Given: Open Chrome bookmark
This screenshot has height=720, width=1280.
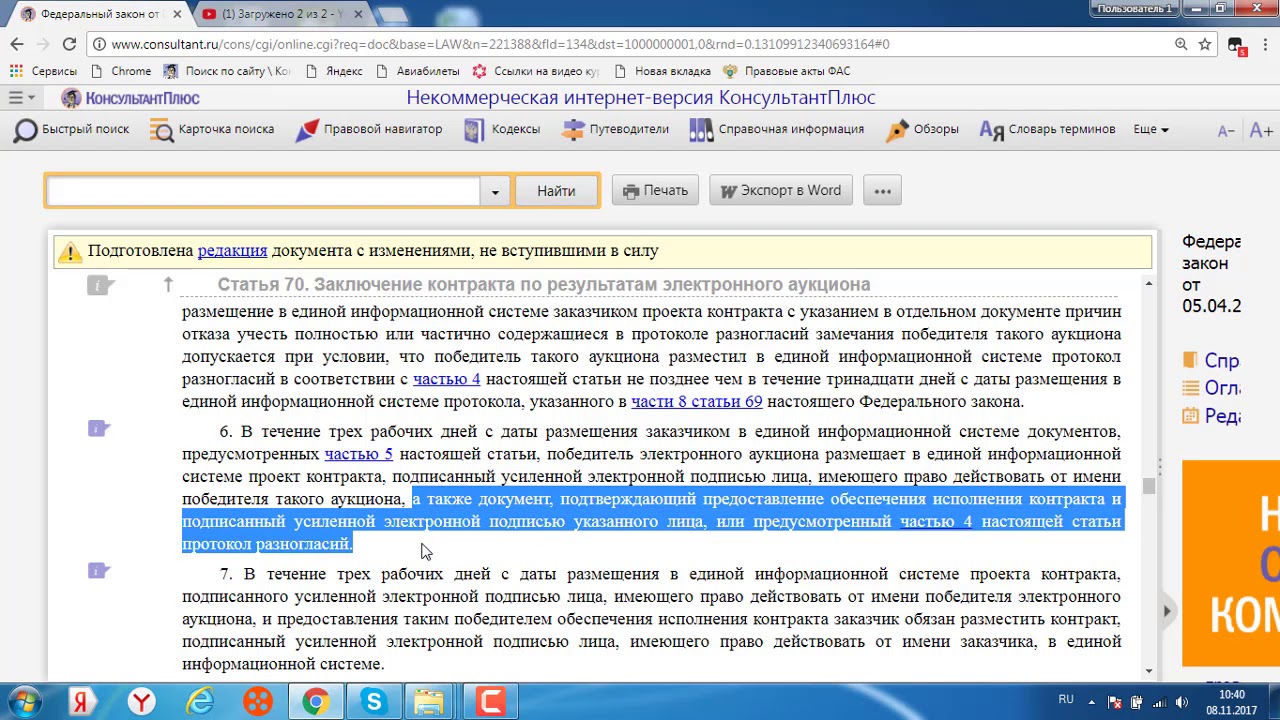Looking at the screenshot, I should click(120, 71).
